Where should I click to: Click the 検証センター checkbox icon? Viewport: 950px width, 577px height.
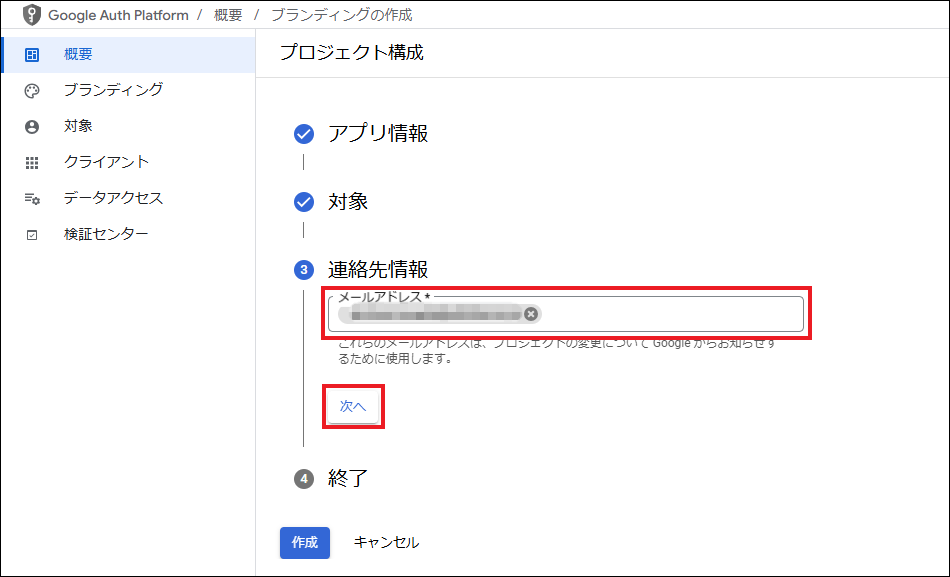coord(32,235)
